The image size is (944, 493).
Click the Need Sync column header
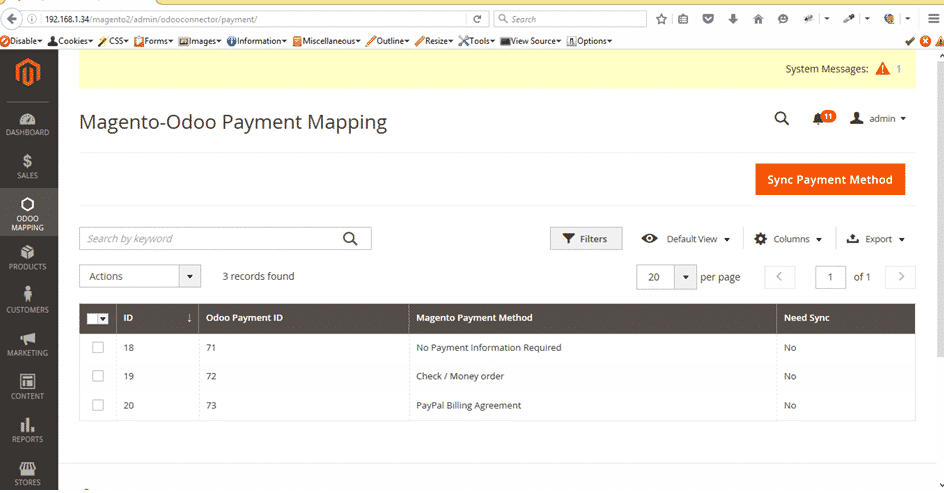point(846,318)
